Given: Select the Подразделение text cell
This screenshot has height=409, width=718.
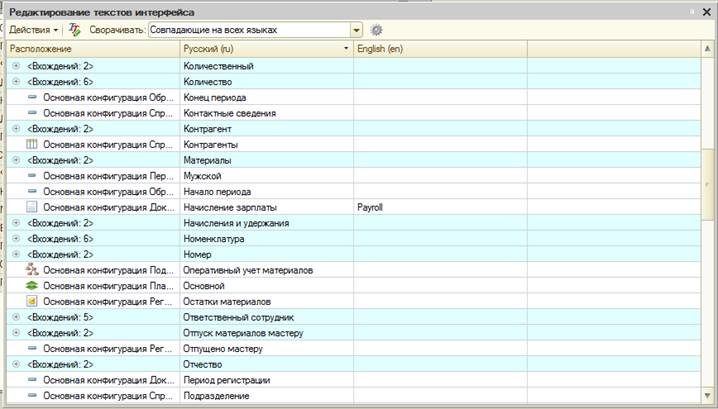Looking at the screenshot, I should [267, 396].
